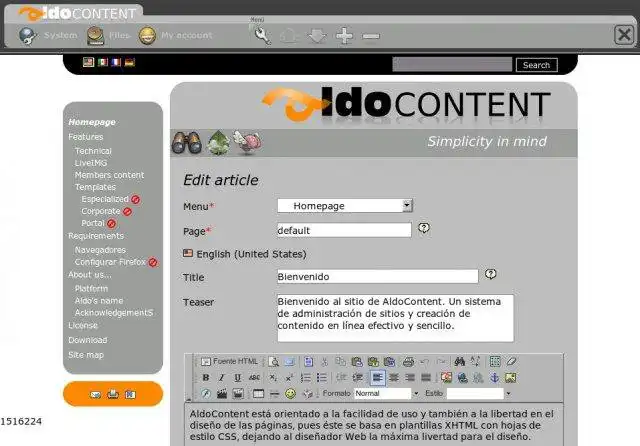
Task: Insert an anchor with anchor icon
Action: (494, 378)
